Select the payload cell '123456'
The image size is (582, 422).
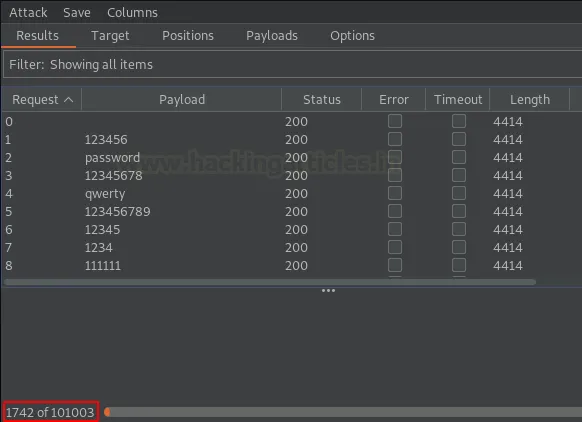click(106, 140)
